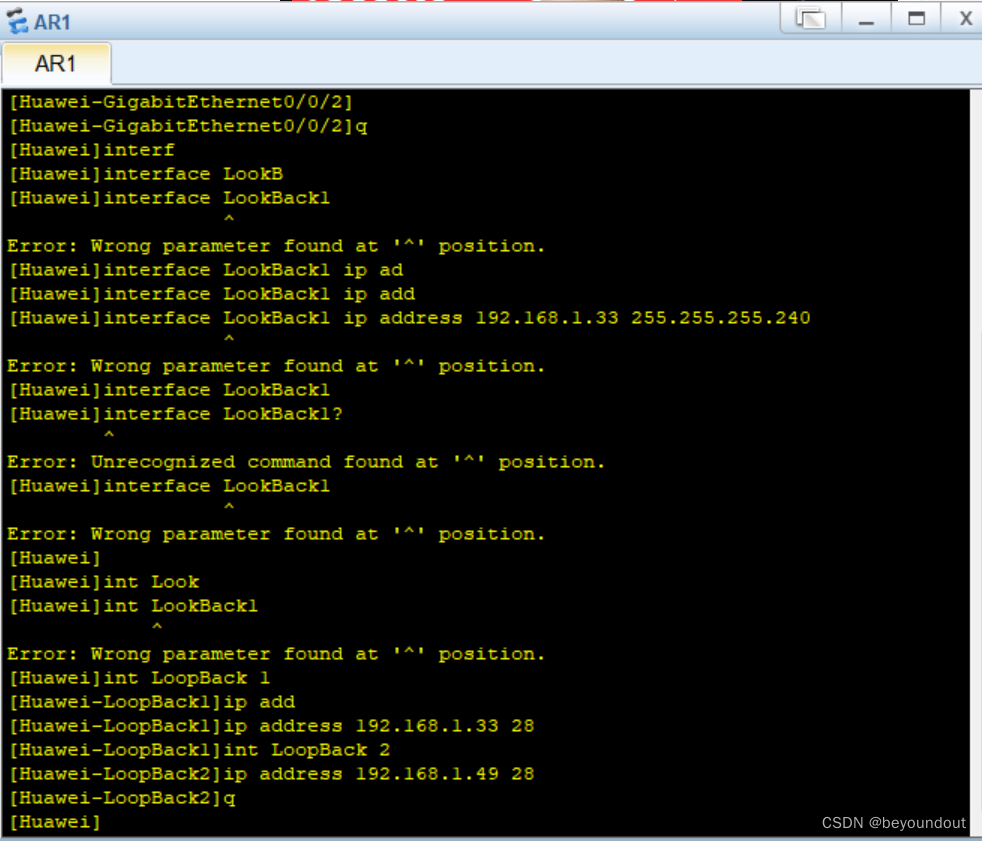Click the AR1 router icon in title bar
The width and height of the screenshot is (982, 841).
click(x=18, y=21)
